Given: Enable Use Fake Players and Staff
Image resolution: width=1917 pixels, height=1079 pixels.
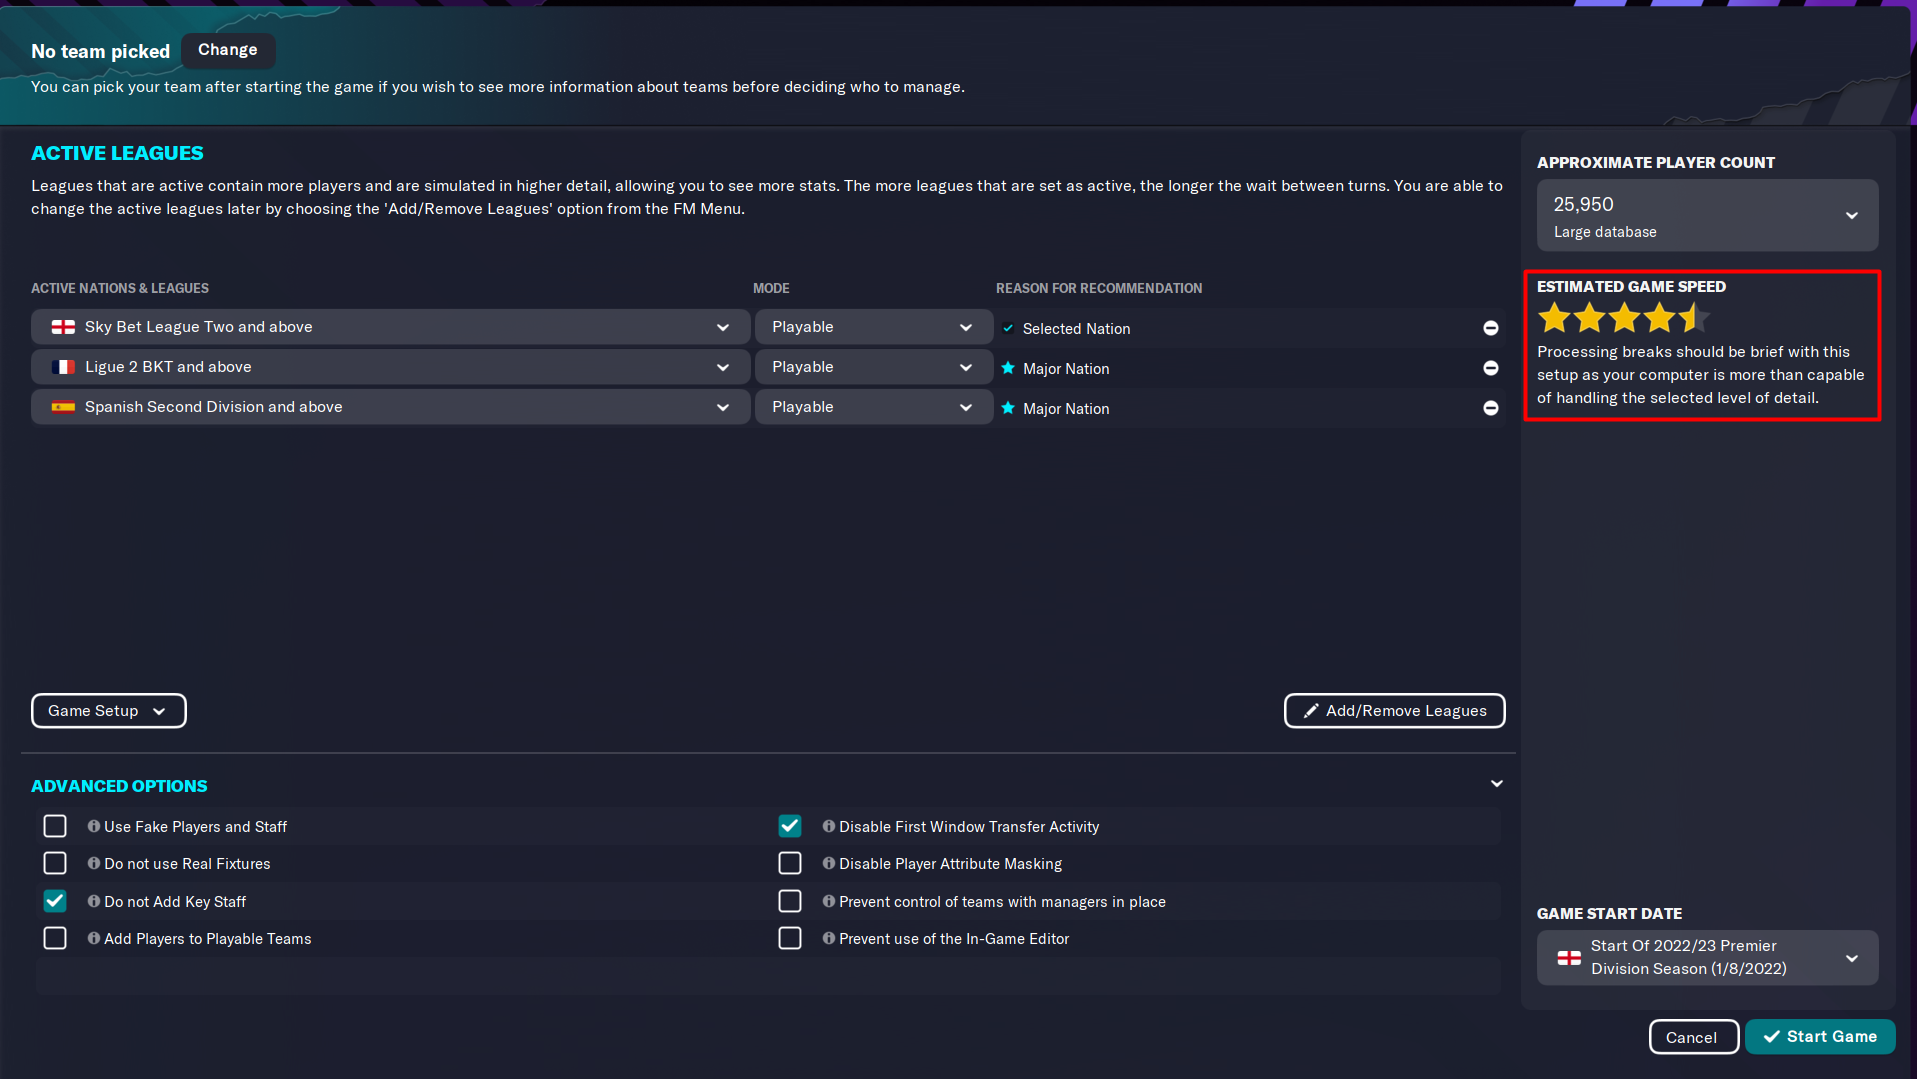Looking at the screenshot, I should click(x=55, y=826).
